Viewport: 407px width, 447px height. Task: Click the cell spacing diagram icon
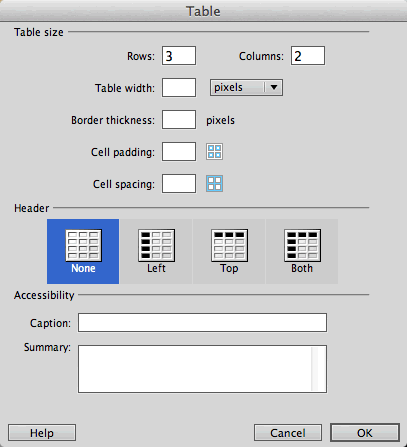coord(214,184)
